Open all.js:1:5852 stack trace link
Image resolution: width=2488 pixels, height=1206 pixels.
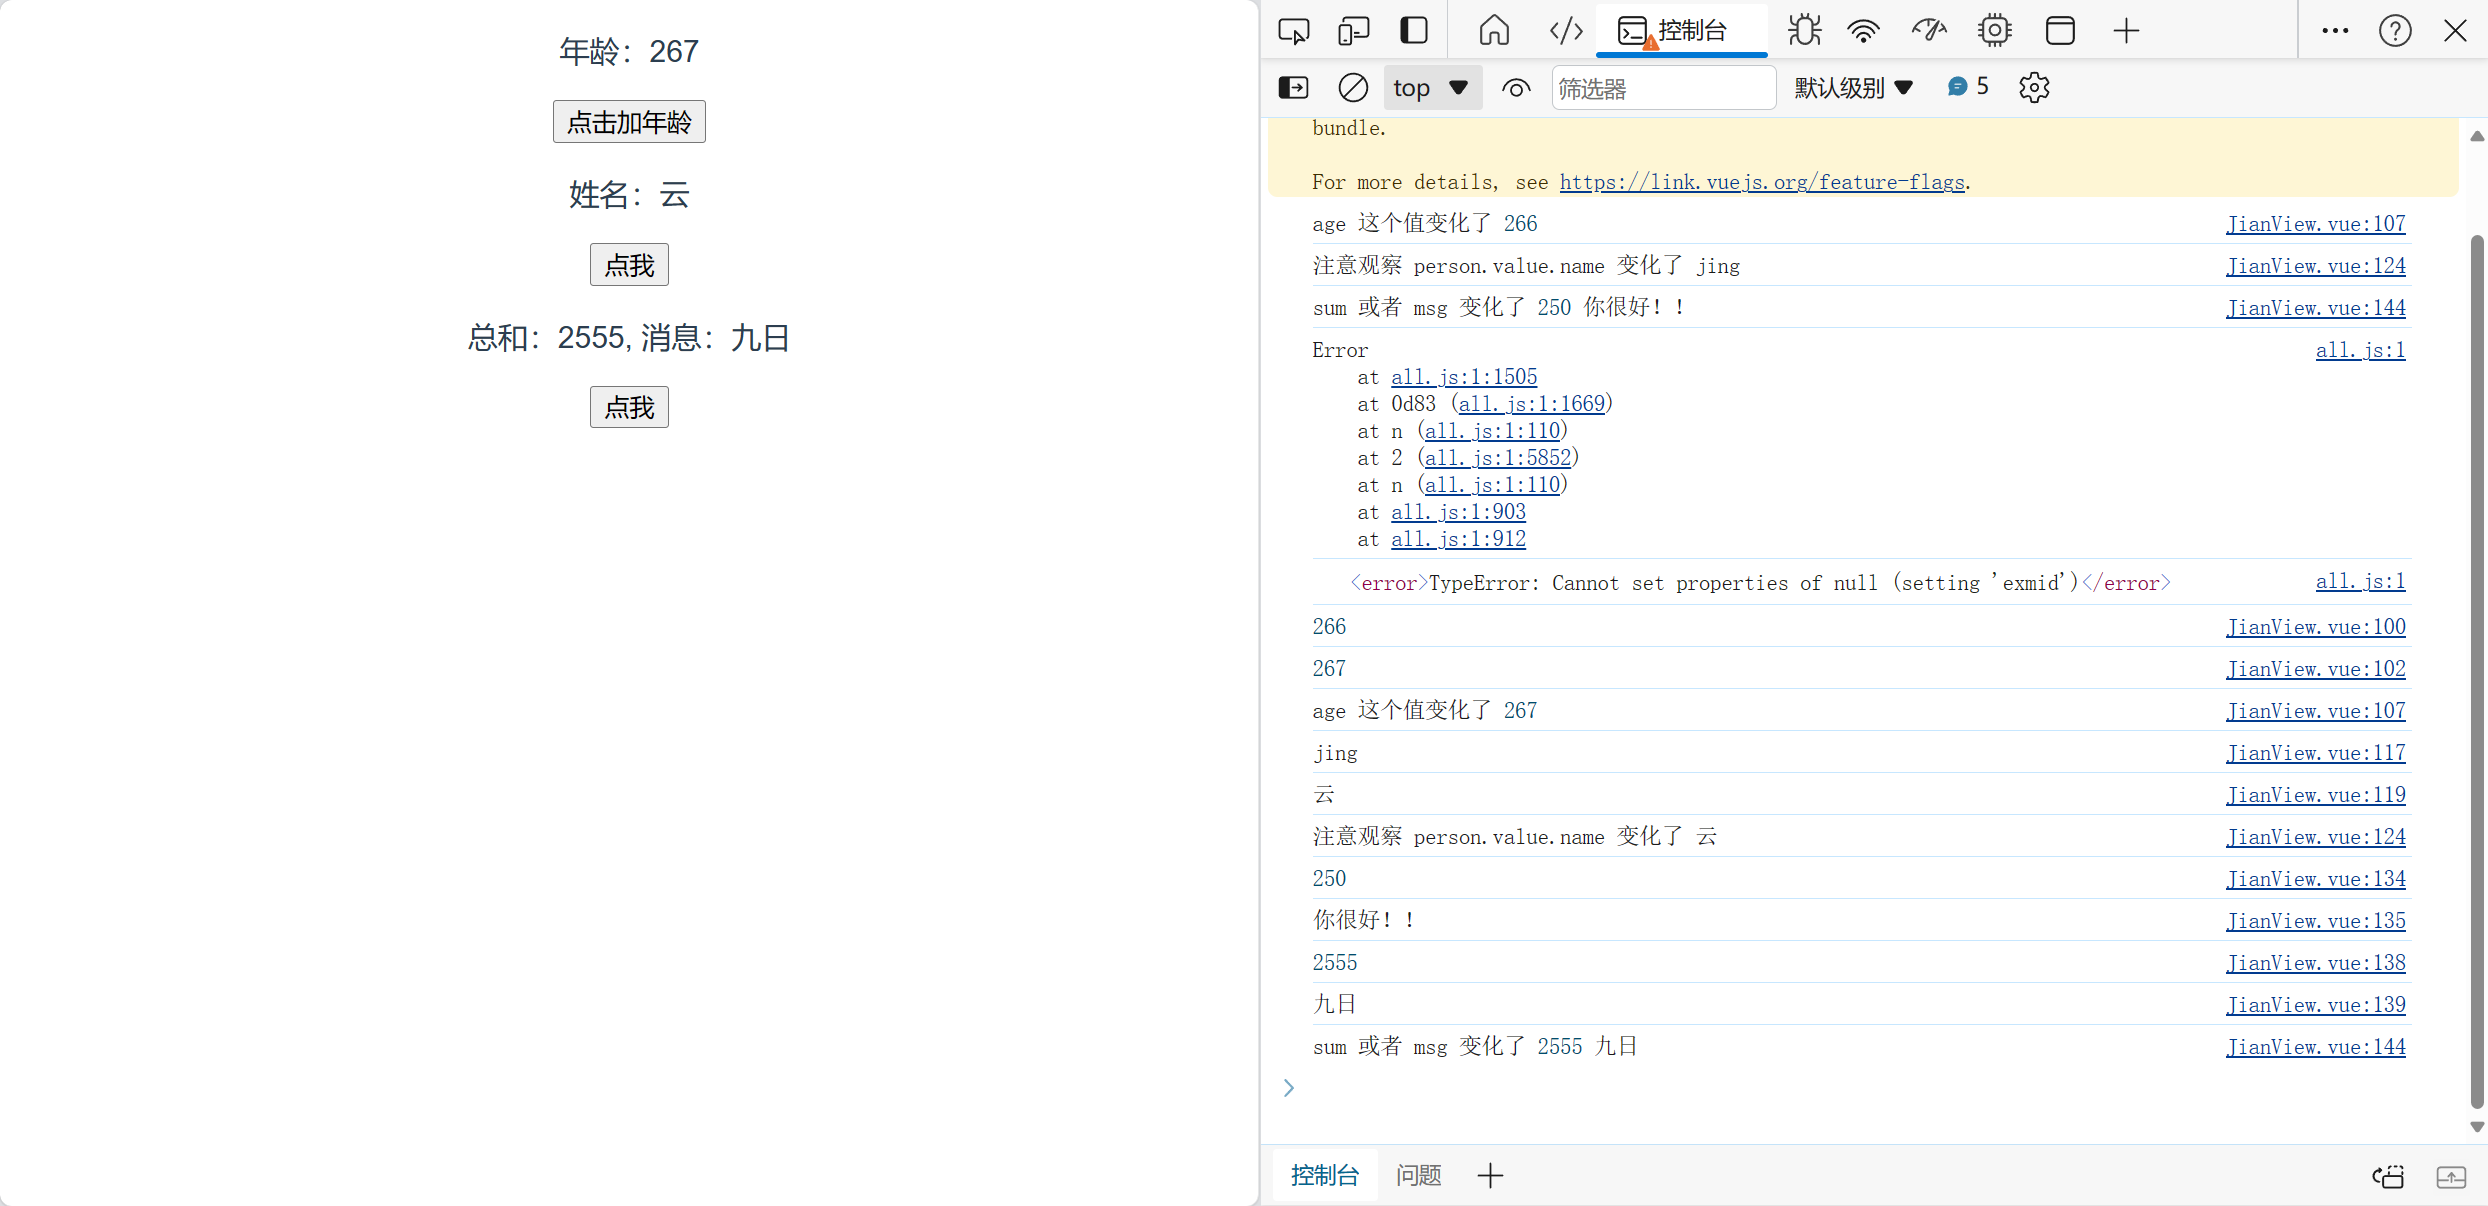1498,458
